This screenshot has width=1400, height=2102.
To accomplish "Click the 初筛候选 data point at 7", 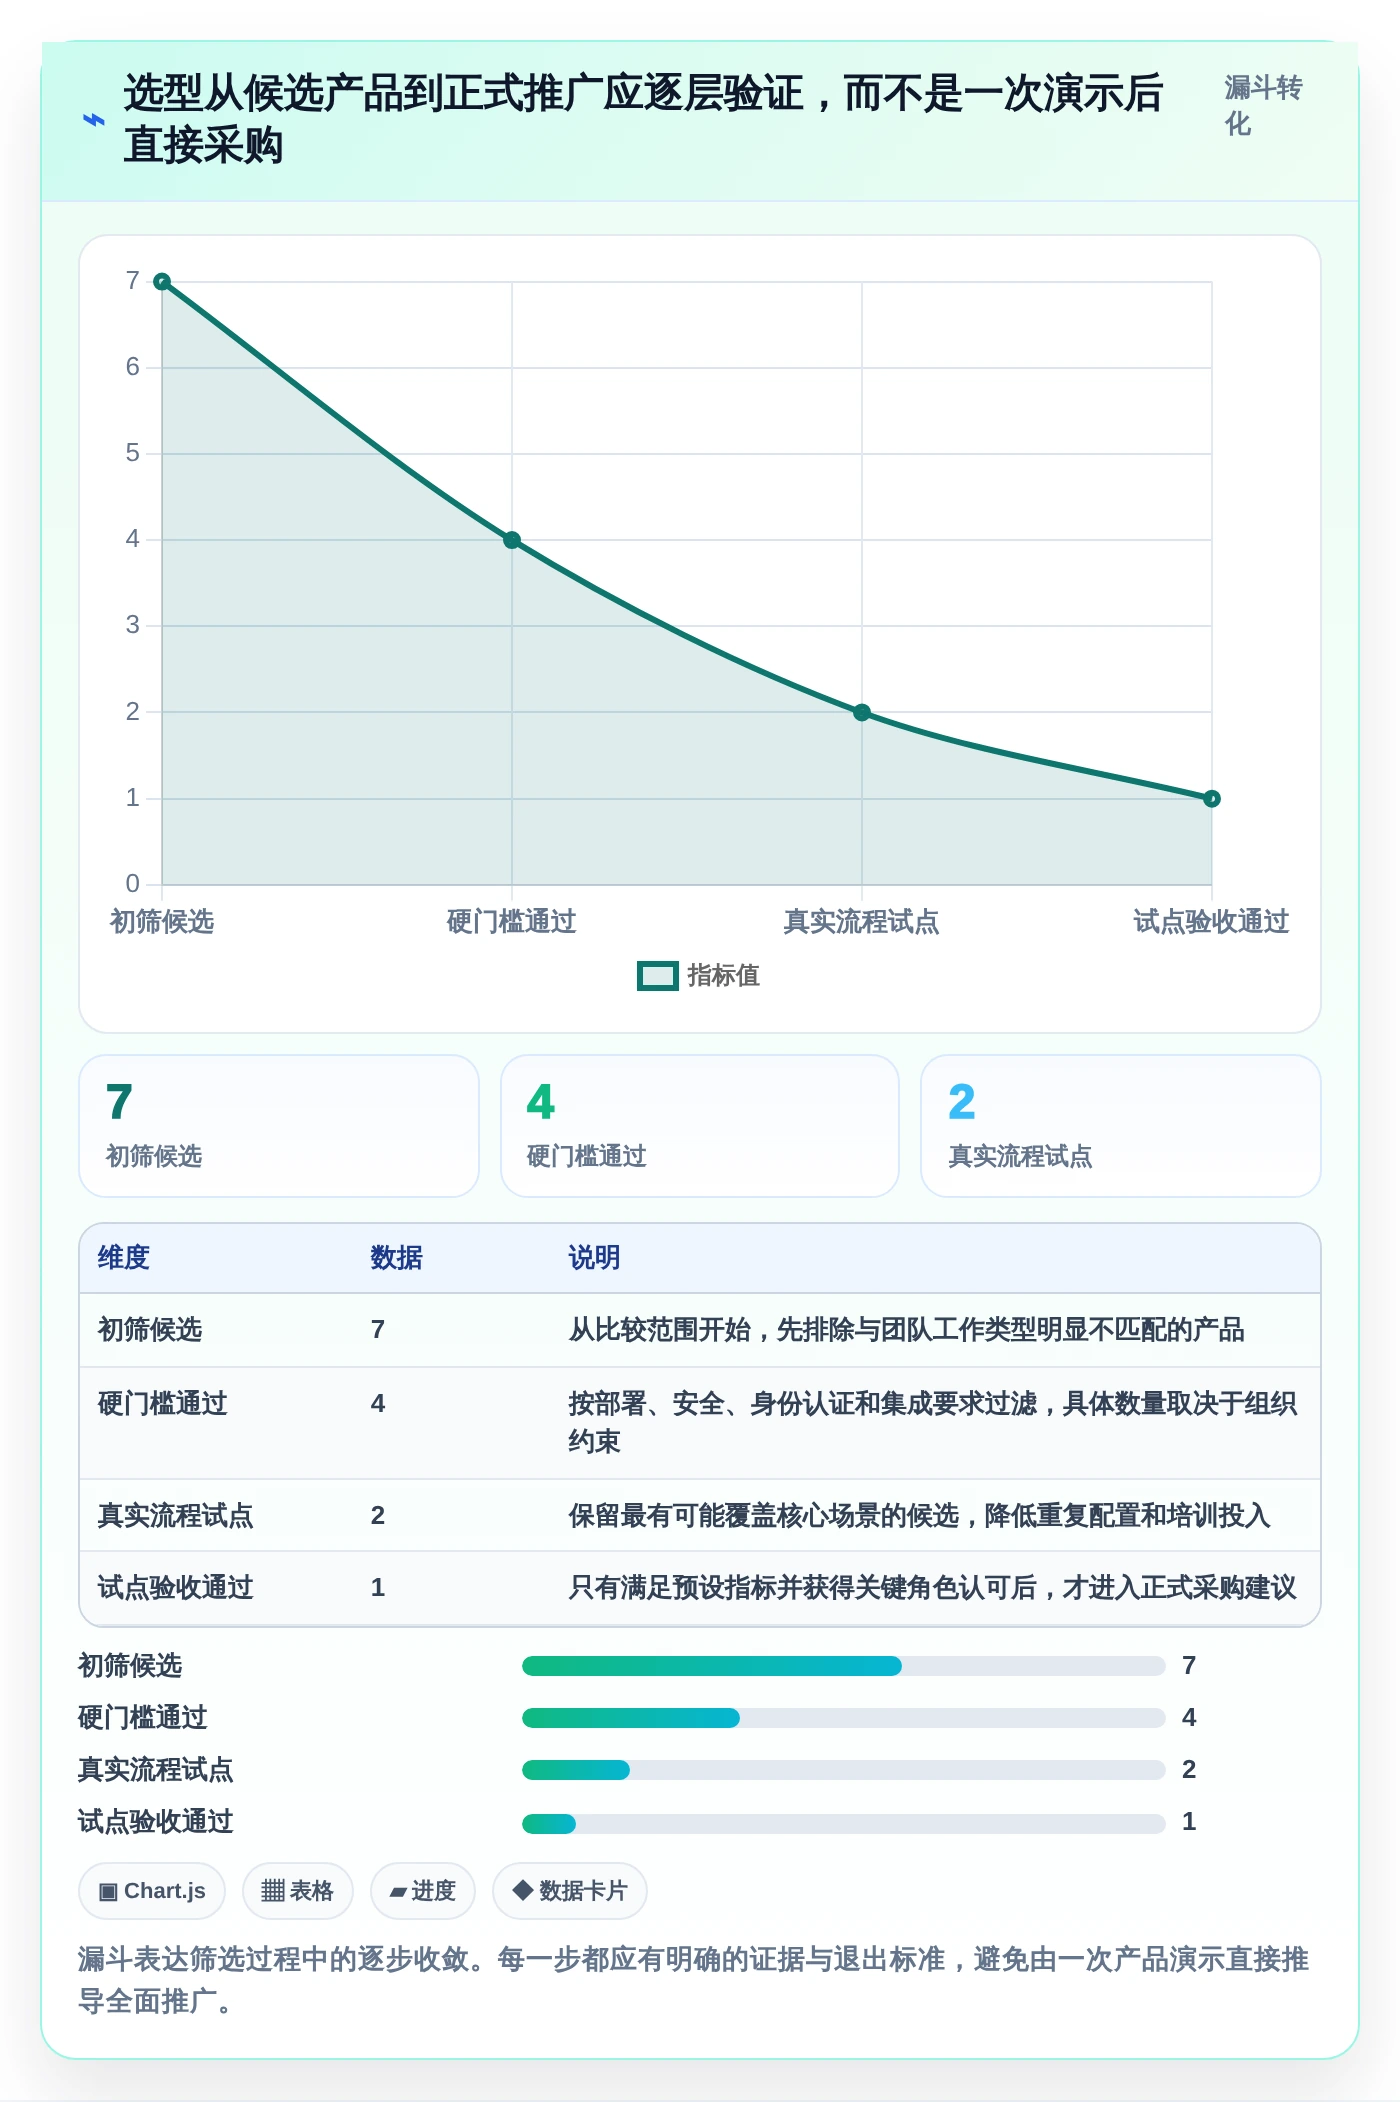I will click(x=162, y=282).
